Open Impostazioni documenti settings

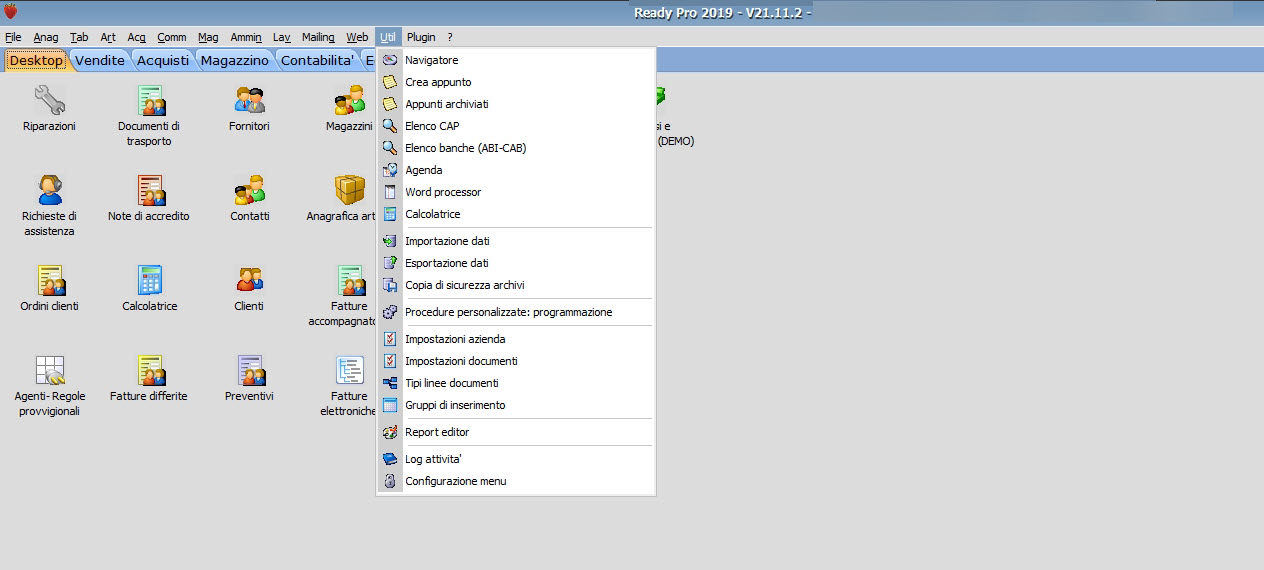(516, 361)
